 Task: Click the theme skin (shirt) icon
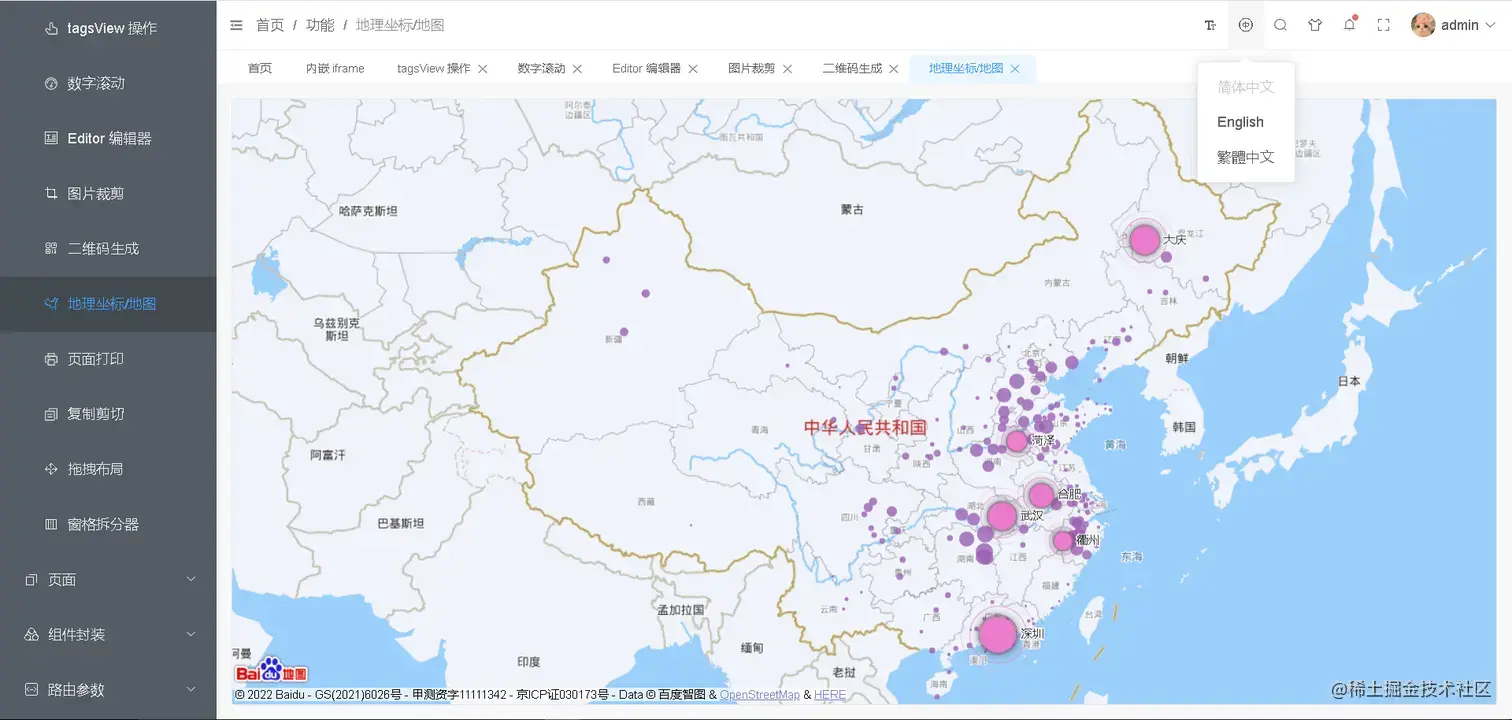[x=1314, y=24]
